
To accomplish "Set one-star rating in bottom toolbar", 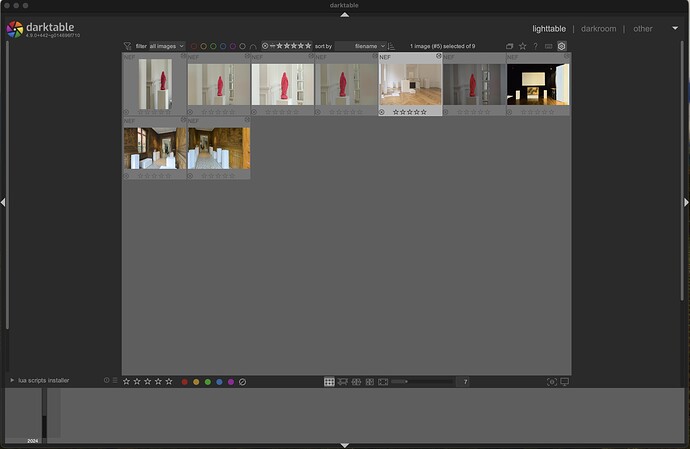I will coord(126,381).
